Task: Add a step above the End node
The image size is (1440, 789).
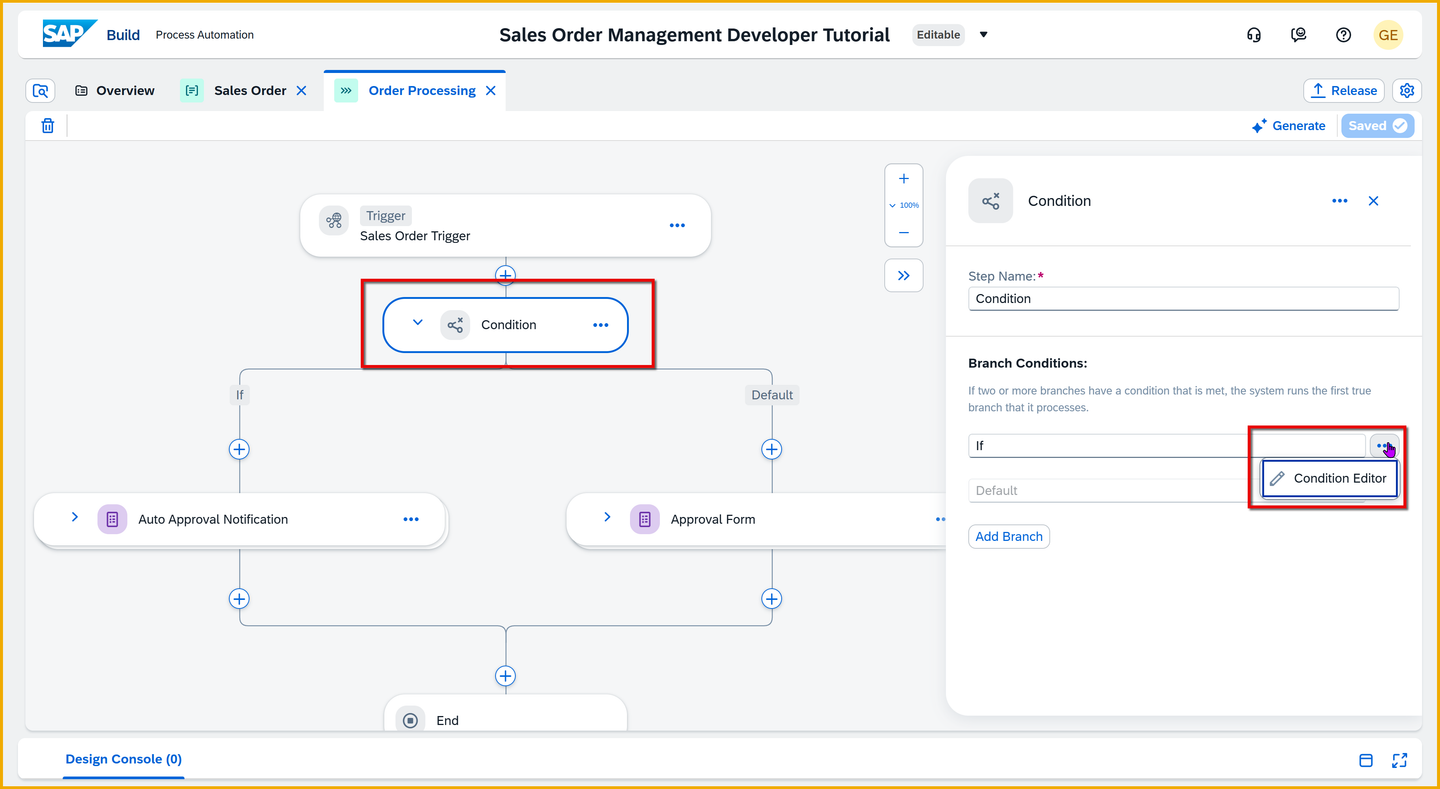Action: (x=506, y=677)
